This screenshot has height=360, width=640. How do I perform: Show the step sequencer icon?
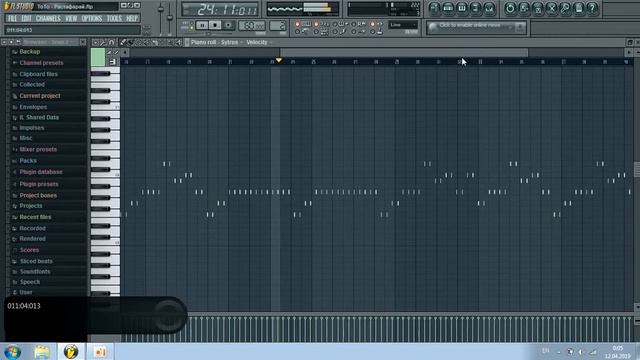(x=448, y=8)
